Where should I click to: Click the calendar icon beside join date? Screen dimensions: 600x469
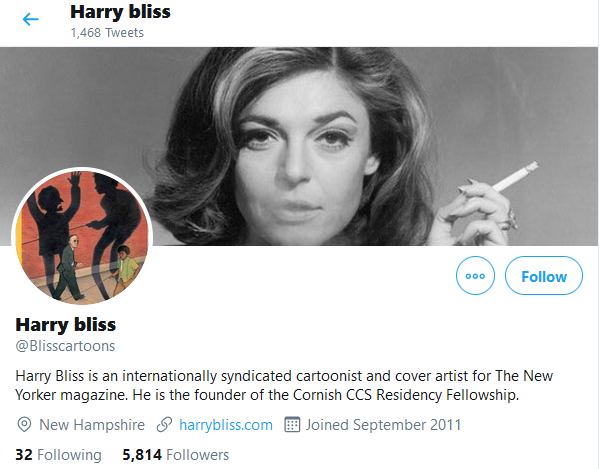pyautogui.click(x=292, y=425)
